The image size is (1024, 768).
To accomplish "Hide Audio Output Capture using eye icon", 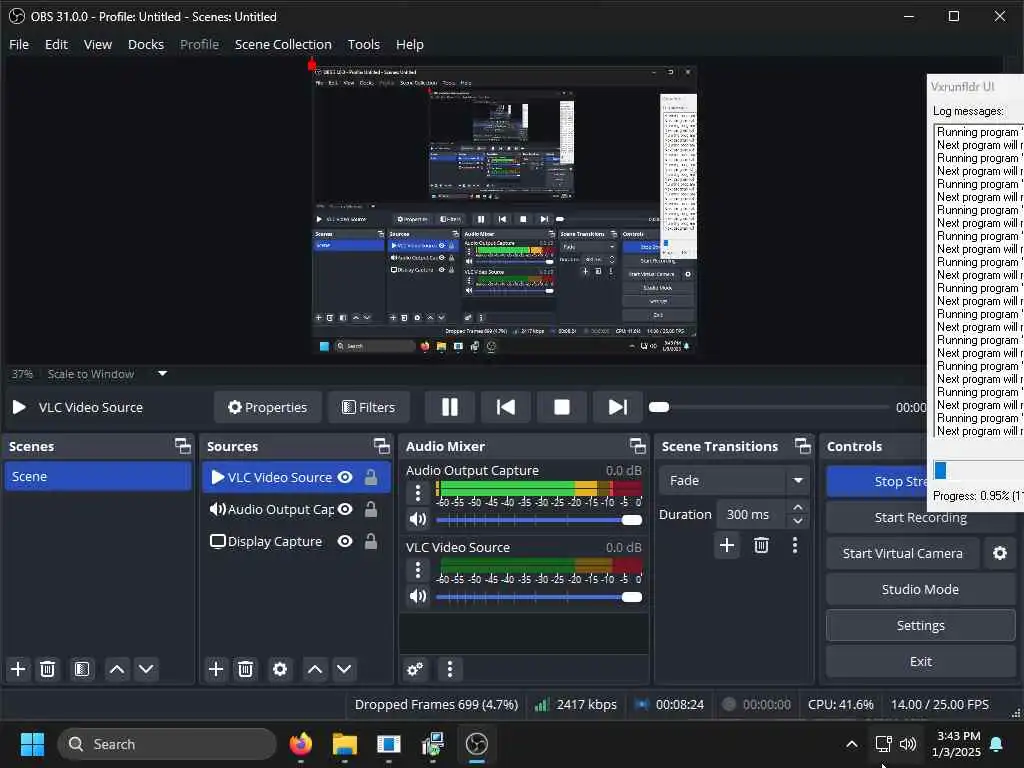I will 345,509.
